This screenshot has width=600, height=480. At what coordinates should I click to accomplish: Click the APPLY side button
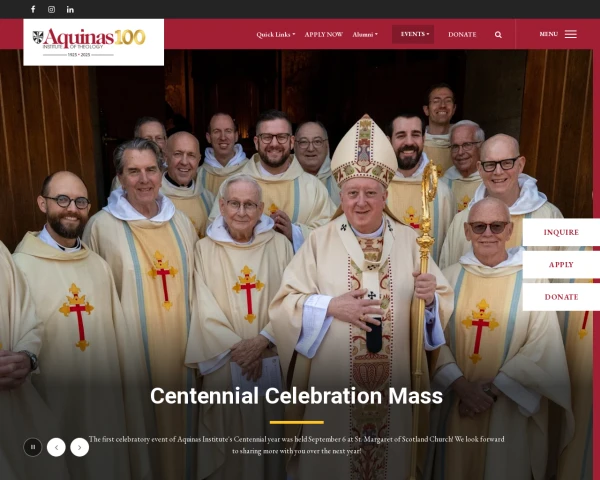(x=561, y=264)
